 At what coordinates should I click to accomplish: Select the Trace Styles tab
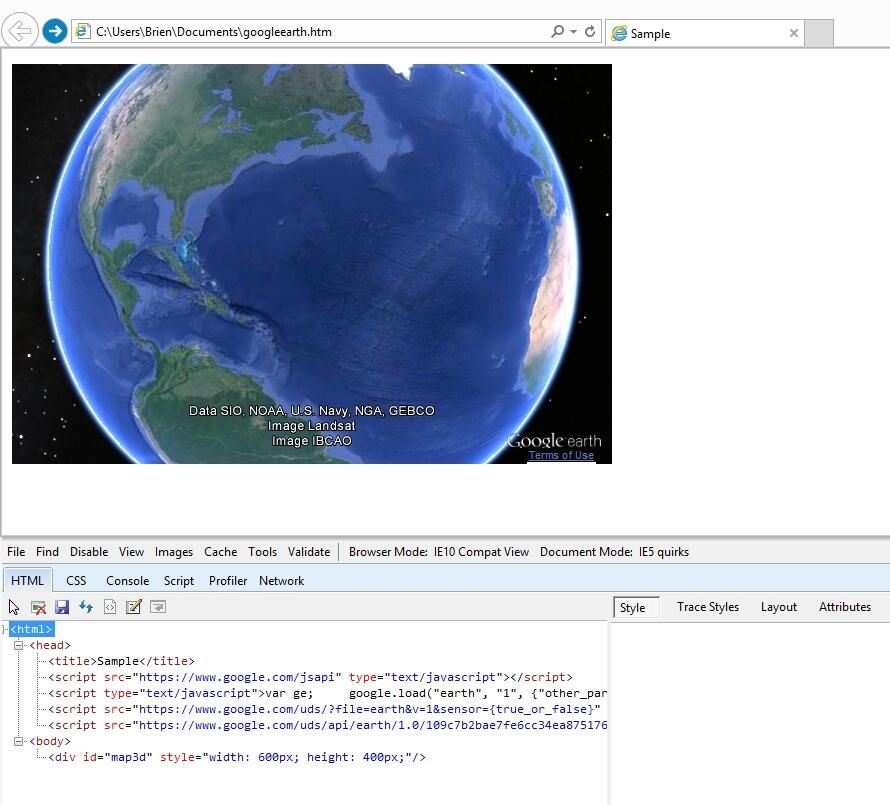pos(707,607)
